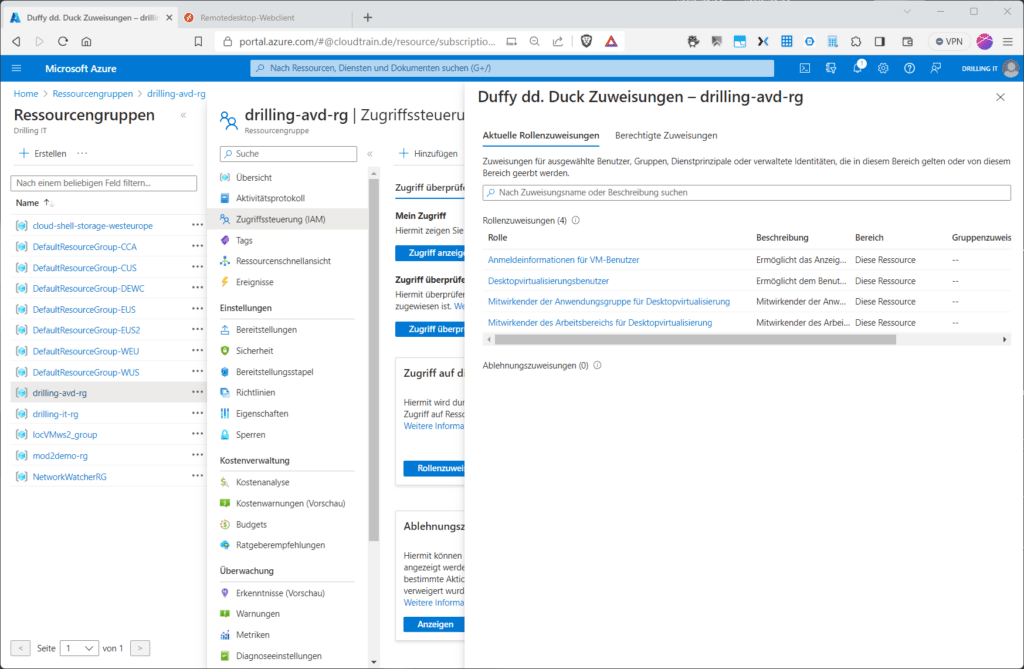The height and width of the screenshot is (669, 1024).
Task: Open Warnungen under Überwachung
Action: tap(258, 613)
